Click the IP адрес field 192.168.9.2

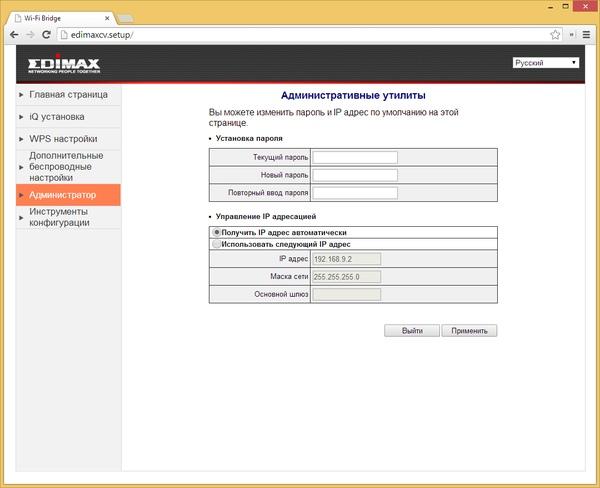pos(347,259)
